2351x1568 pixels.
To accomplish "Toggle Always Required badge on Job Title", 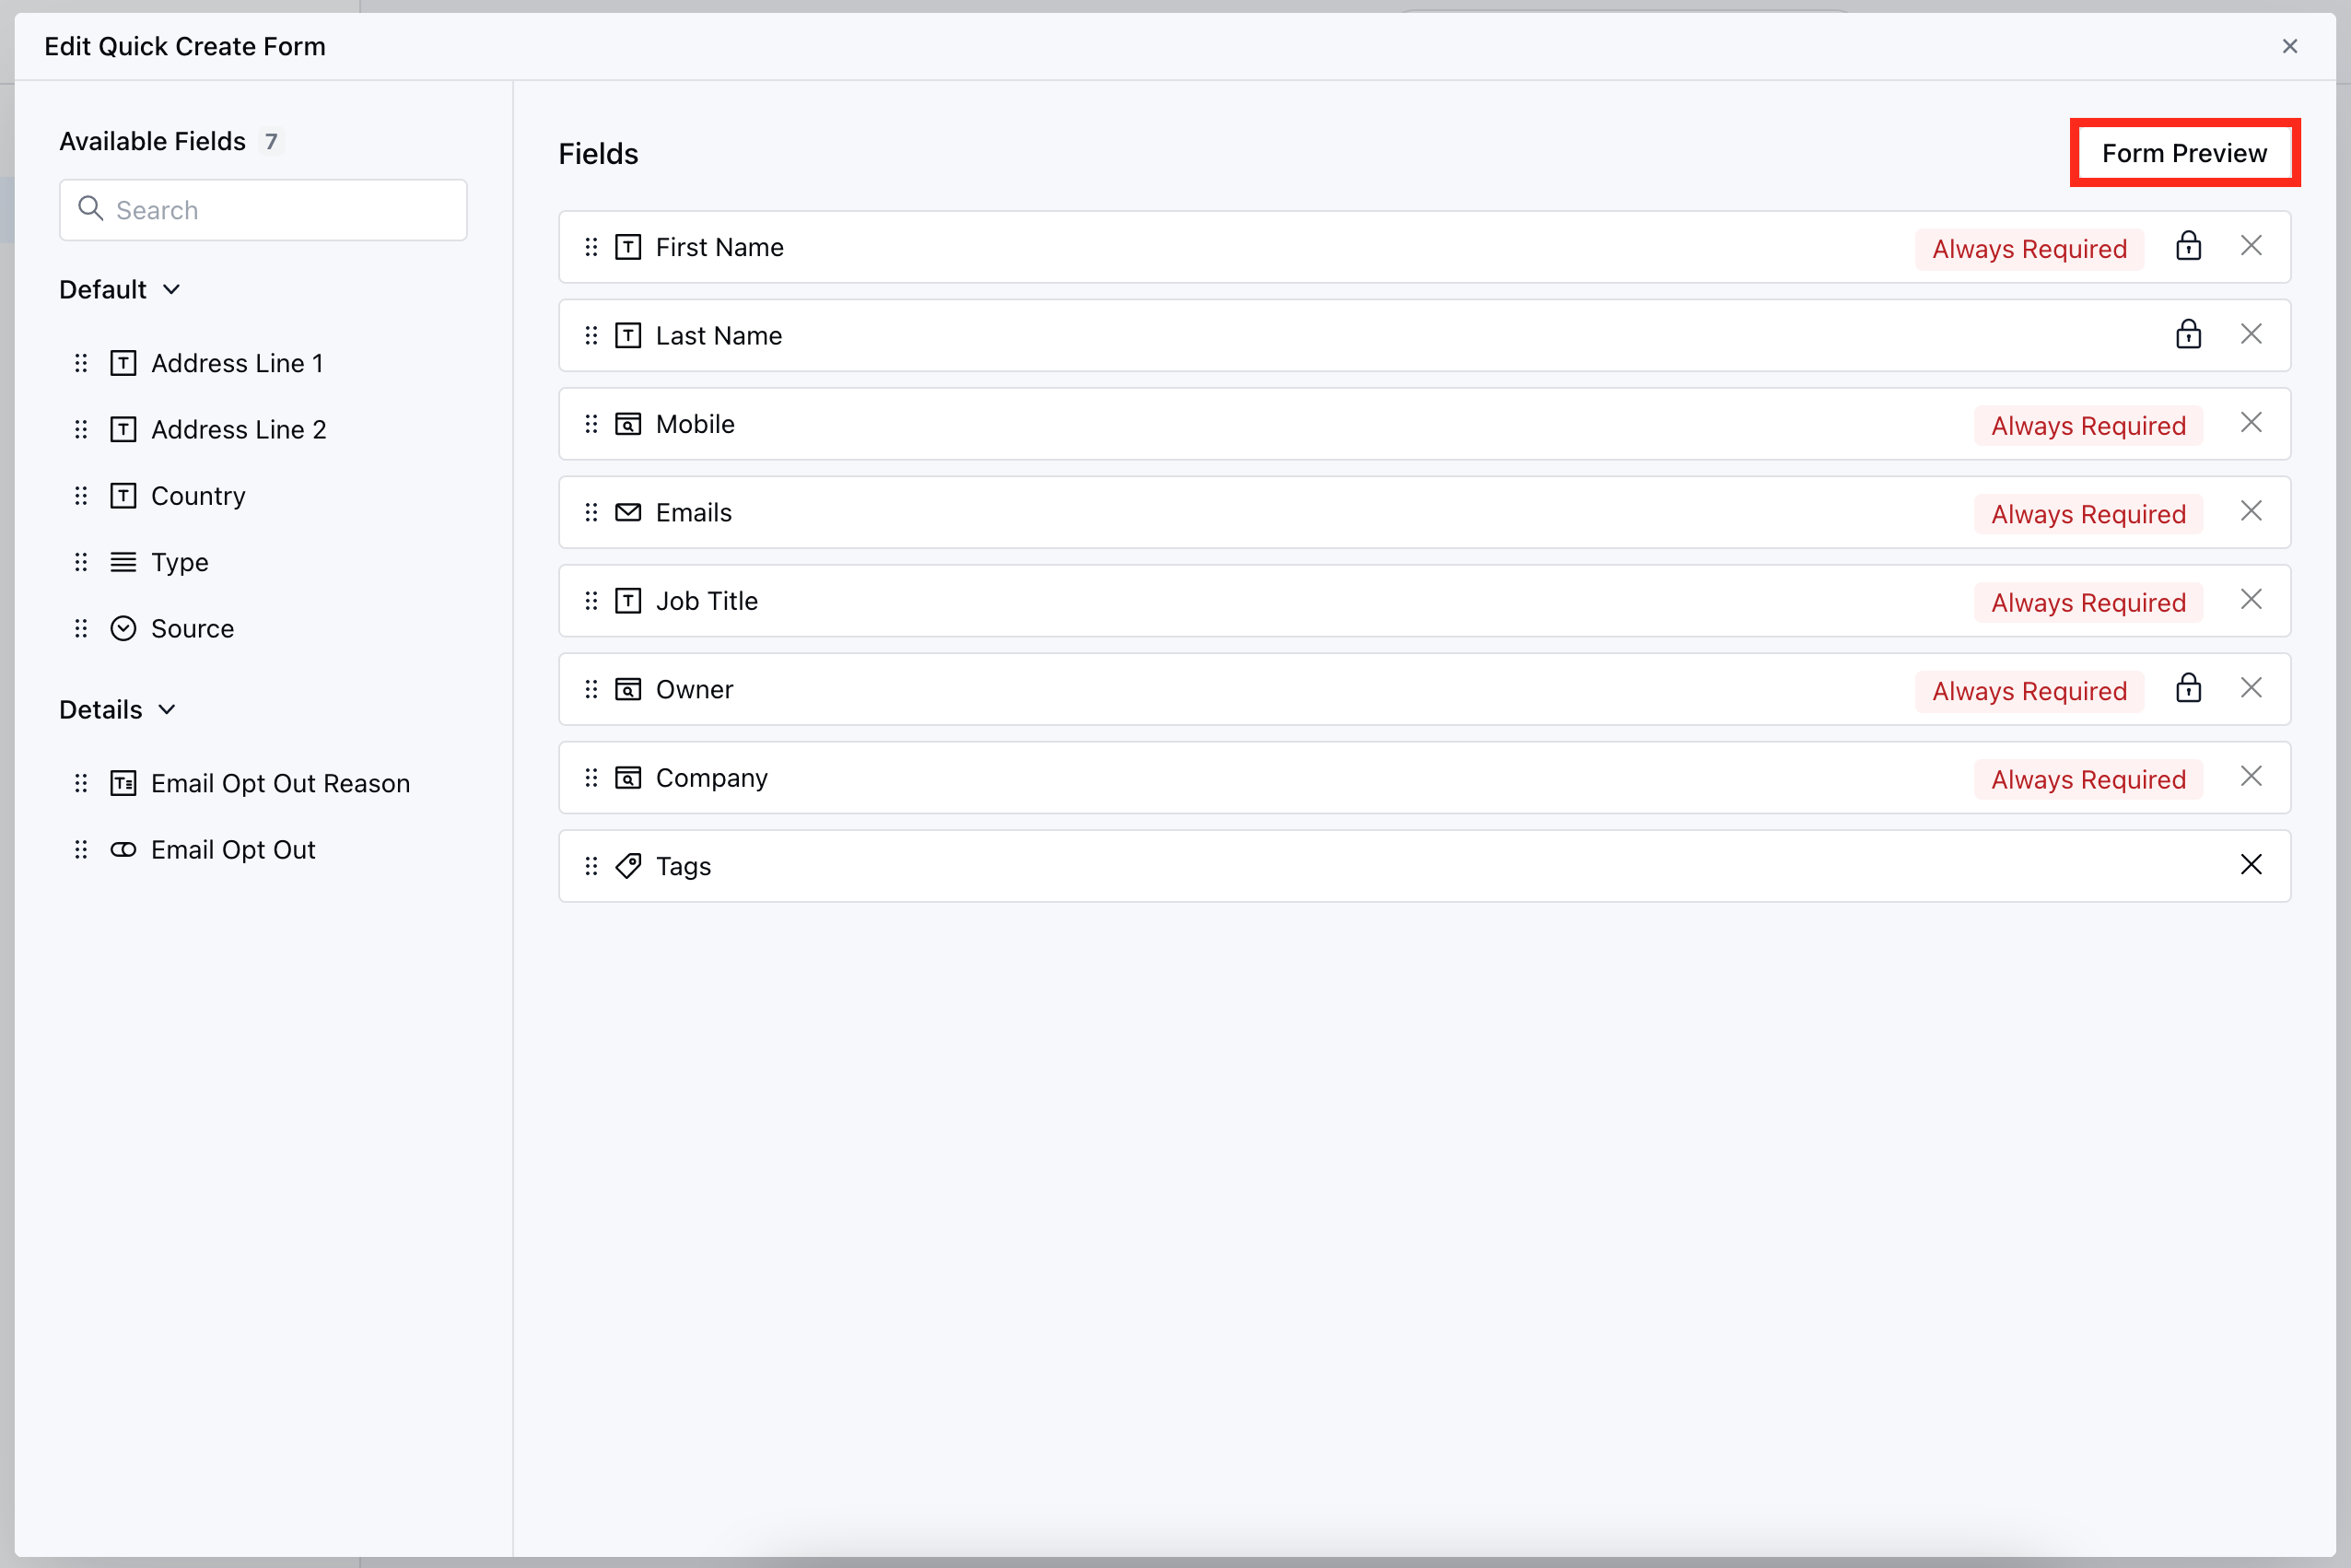I will pos(2087,602).
